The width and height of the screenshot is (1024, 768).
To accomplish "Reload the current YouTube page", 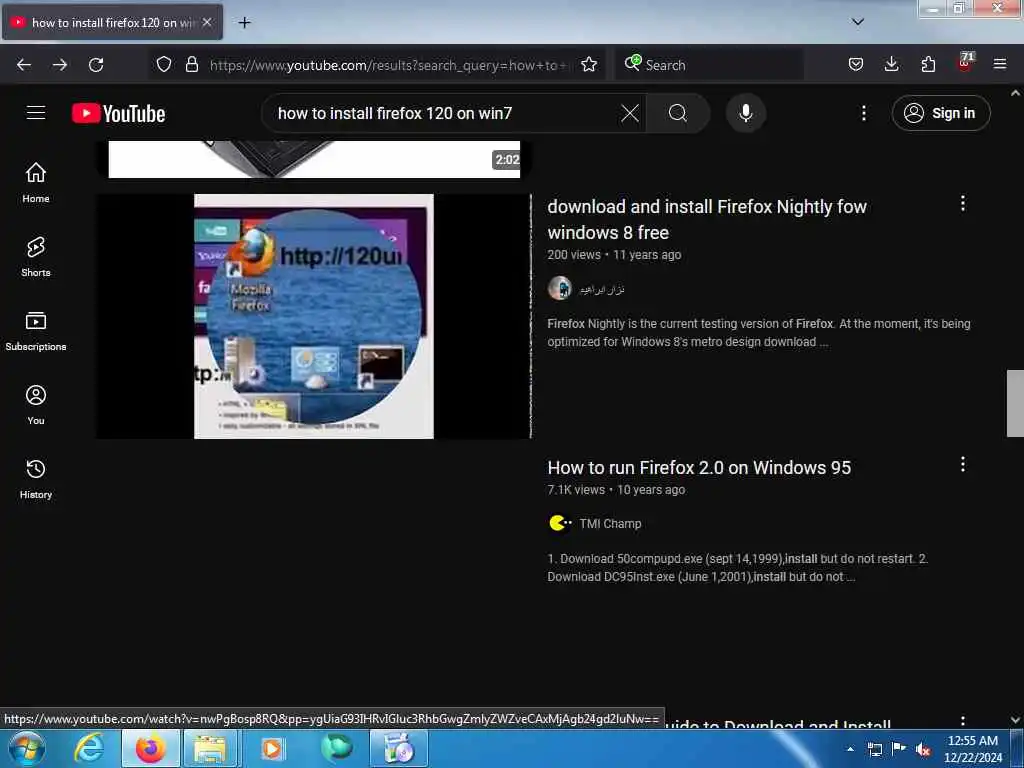I will 96,65.
